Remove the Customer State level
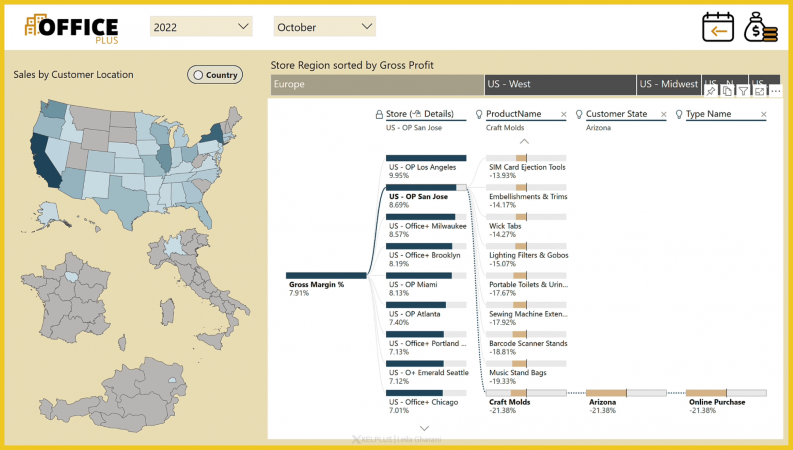This screenshot has width=793, height=450. (x=664, y=115)
